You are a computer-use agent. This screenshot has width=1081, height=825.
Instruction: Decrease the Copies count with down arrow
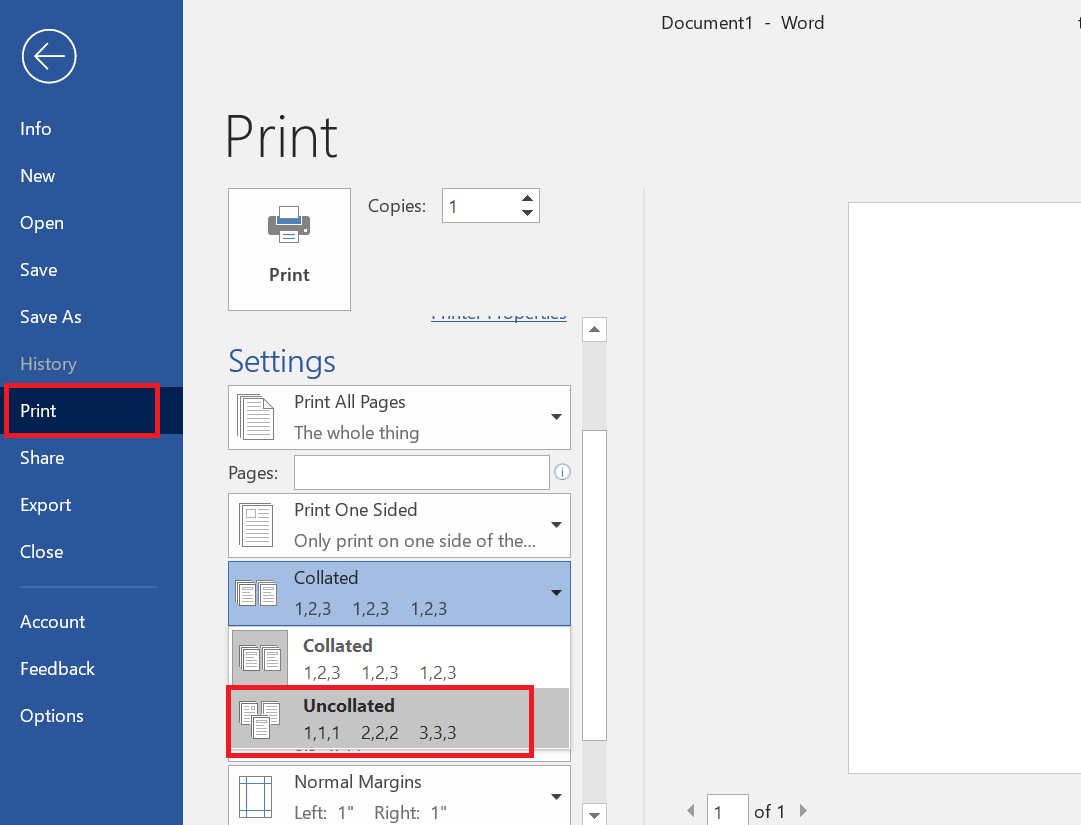527,213
